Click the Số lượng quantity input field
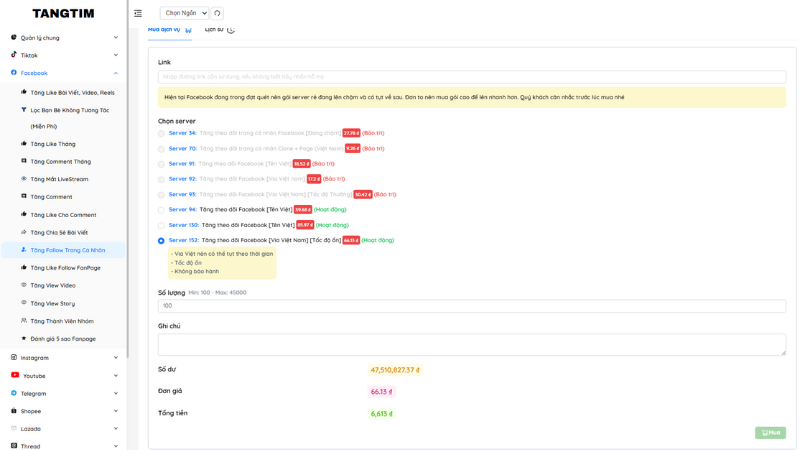Viewport: 800px width, 450px height. pos(471,306)
